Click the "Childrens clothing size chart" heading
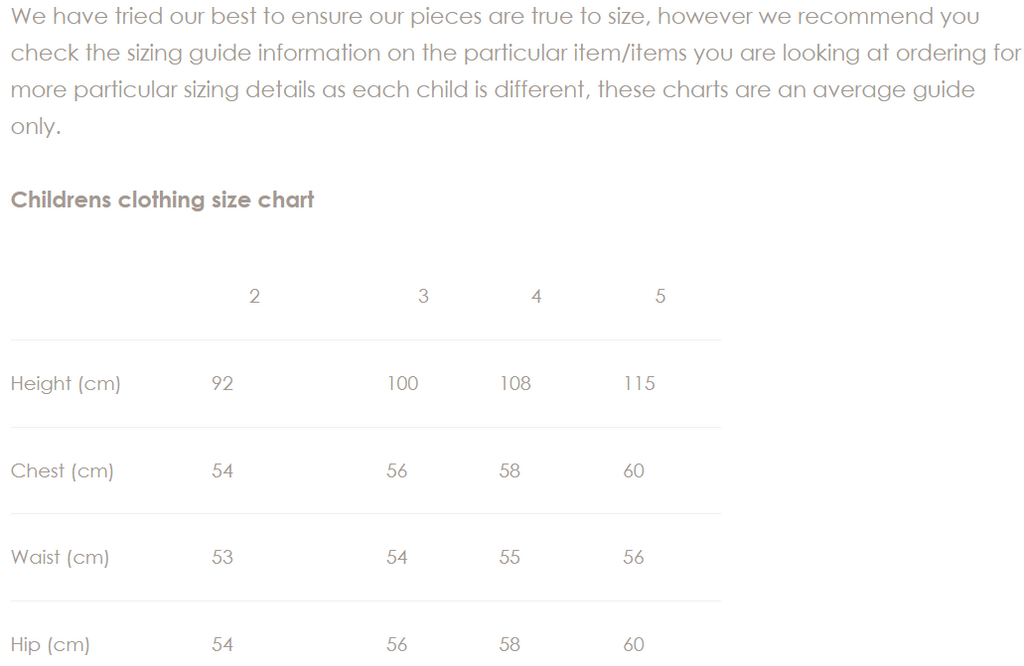 point(162,200)
